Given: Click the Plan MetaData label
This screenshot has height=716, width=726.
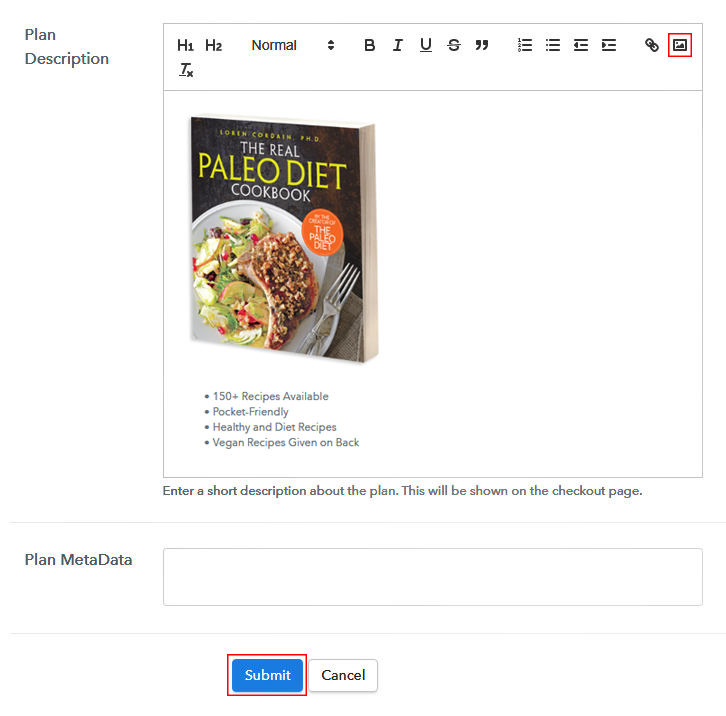Looking at the screenshot, I should [78, 559].
